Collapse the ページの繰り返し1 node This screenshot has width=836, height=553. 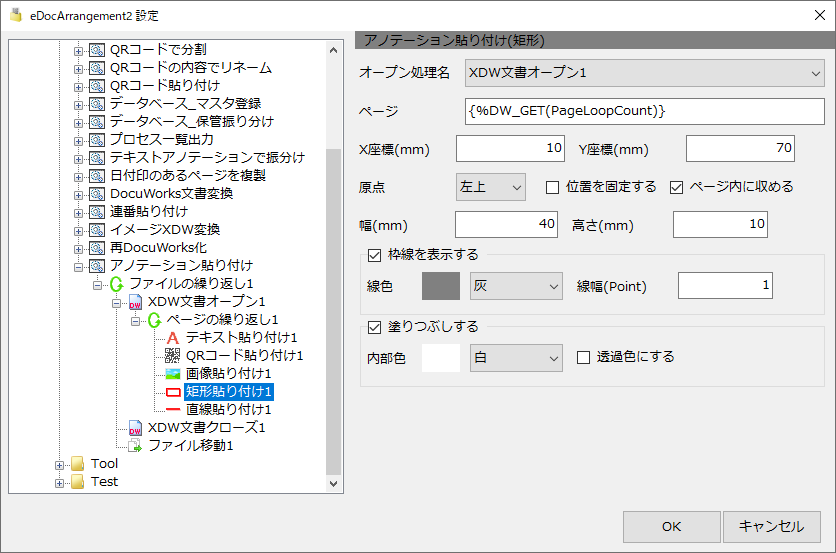point(135,321)
